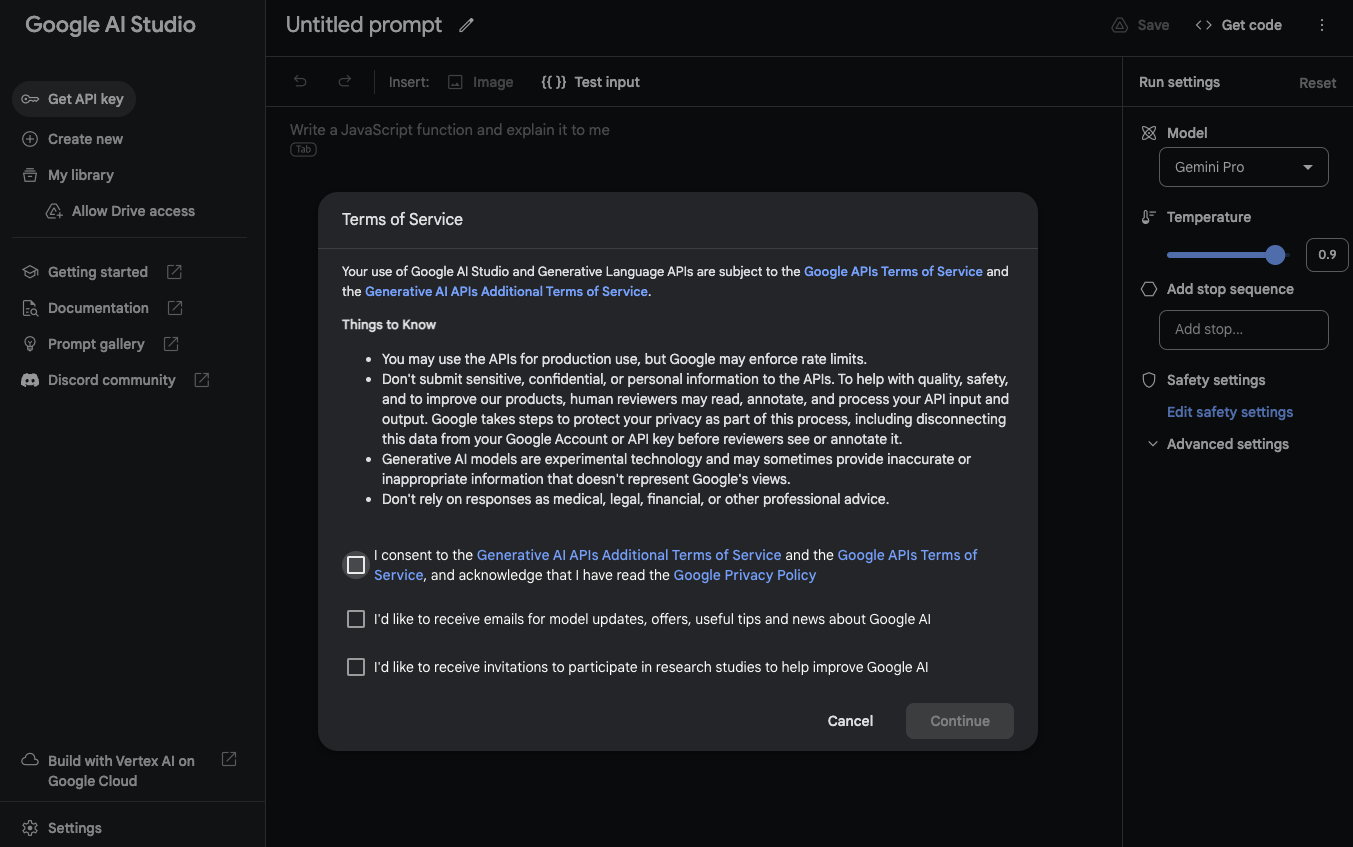1353x847 pixels.
Task: Click the plus icon for Create new
Action: 30,139
